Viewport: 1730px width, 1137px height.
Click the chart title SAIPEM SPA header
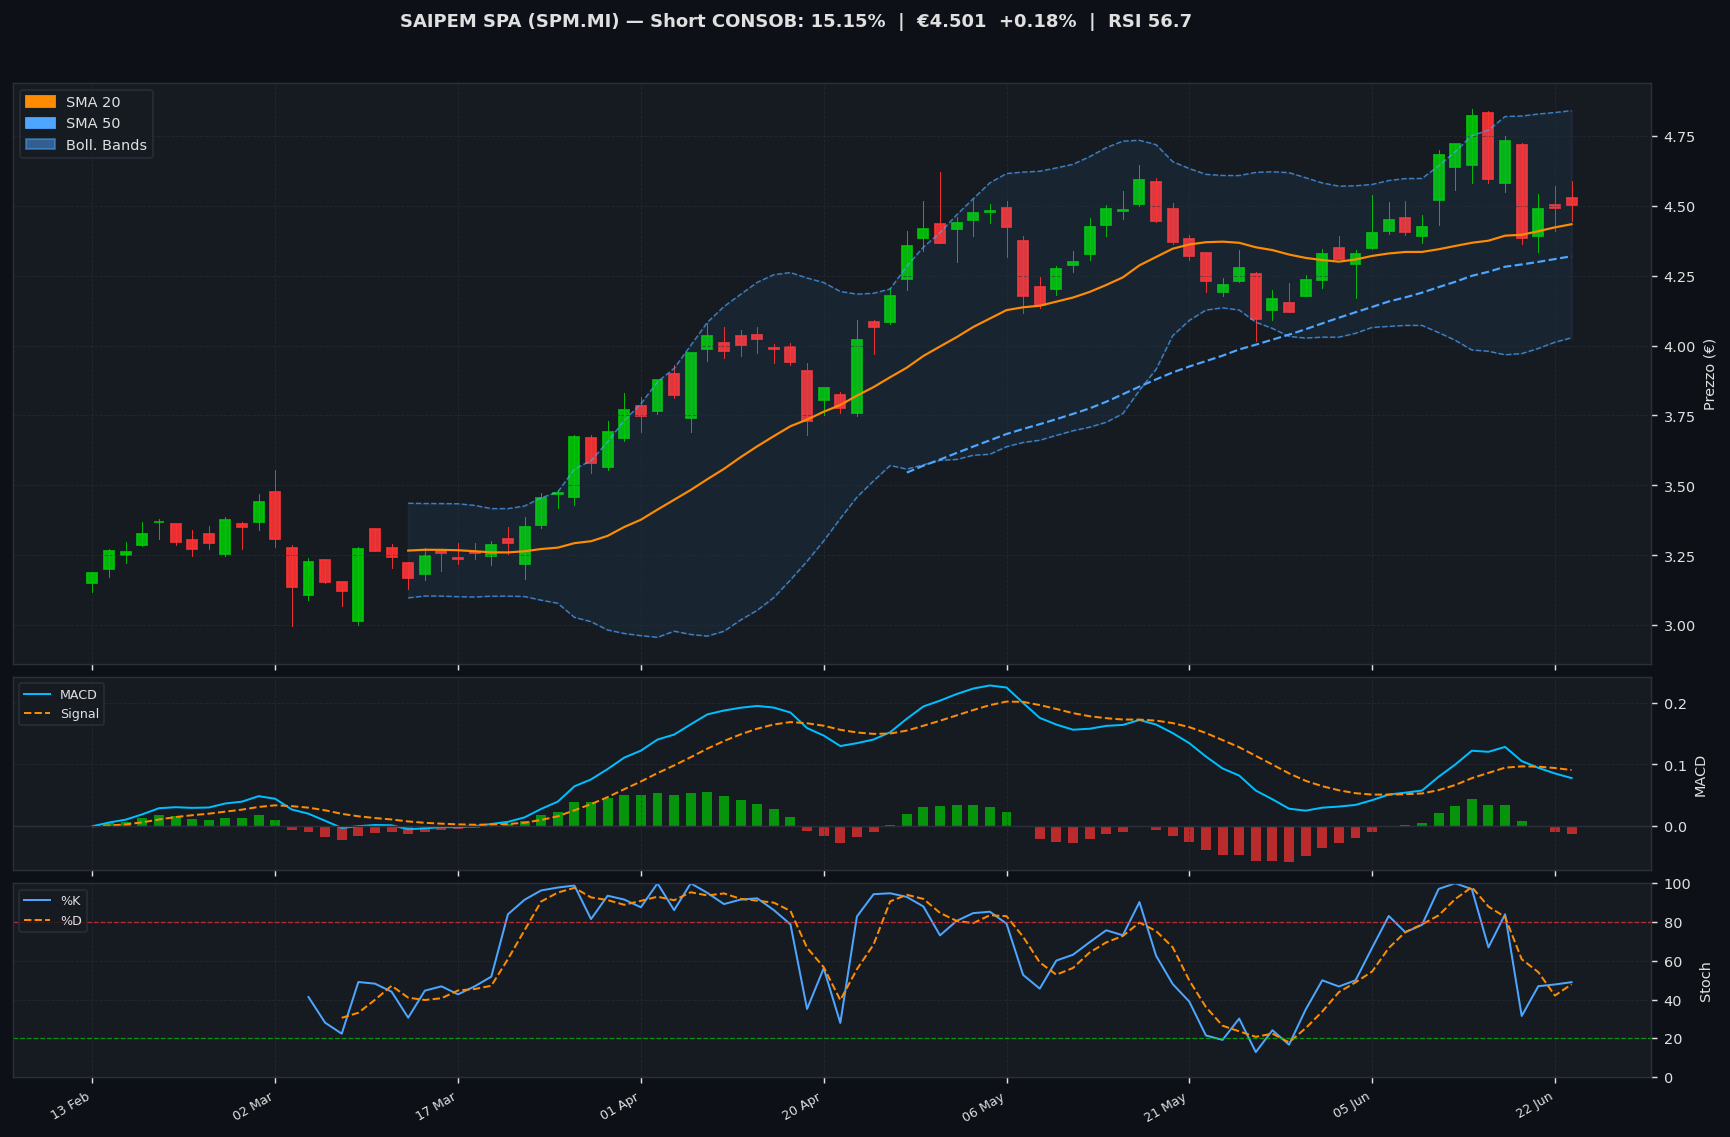point(796,21)
